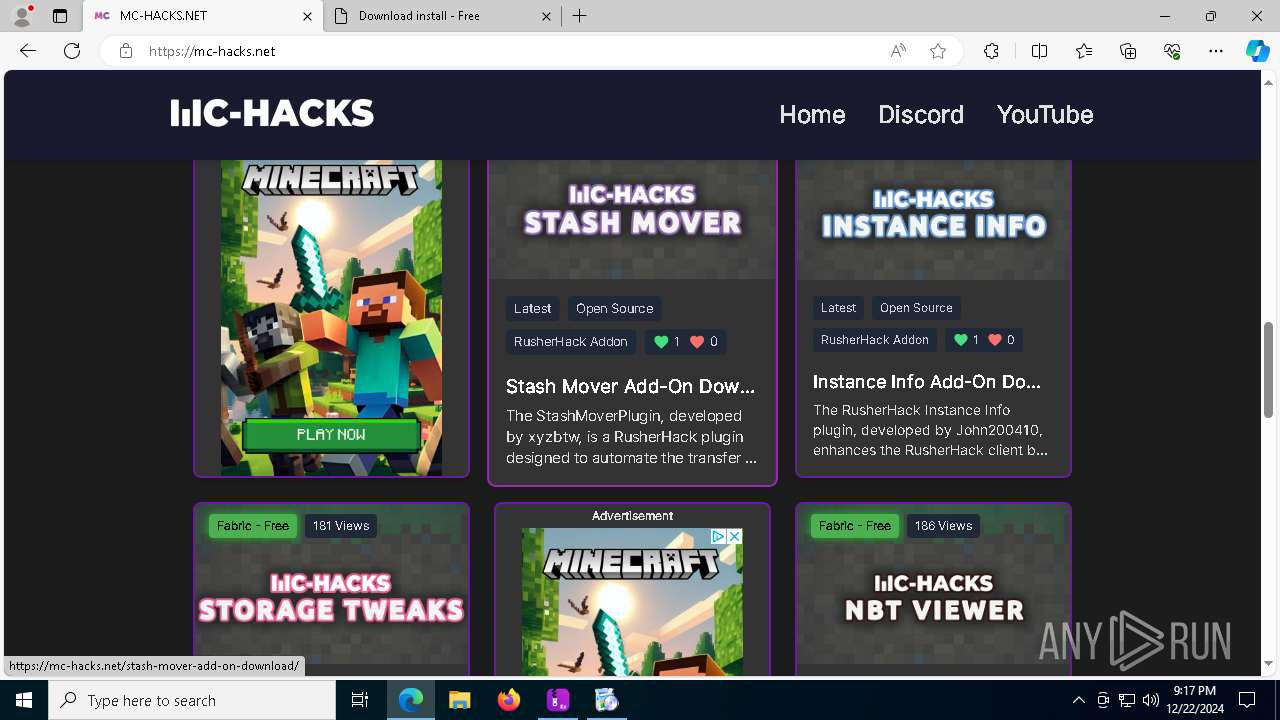This screenshot has height=720, width=1280.
Task: Open Browser essentials heart icon
Action: click(x=1172, y=51)
